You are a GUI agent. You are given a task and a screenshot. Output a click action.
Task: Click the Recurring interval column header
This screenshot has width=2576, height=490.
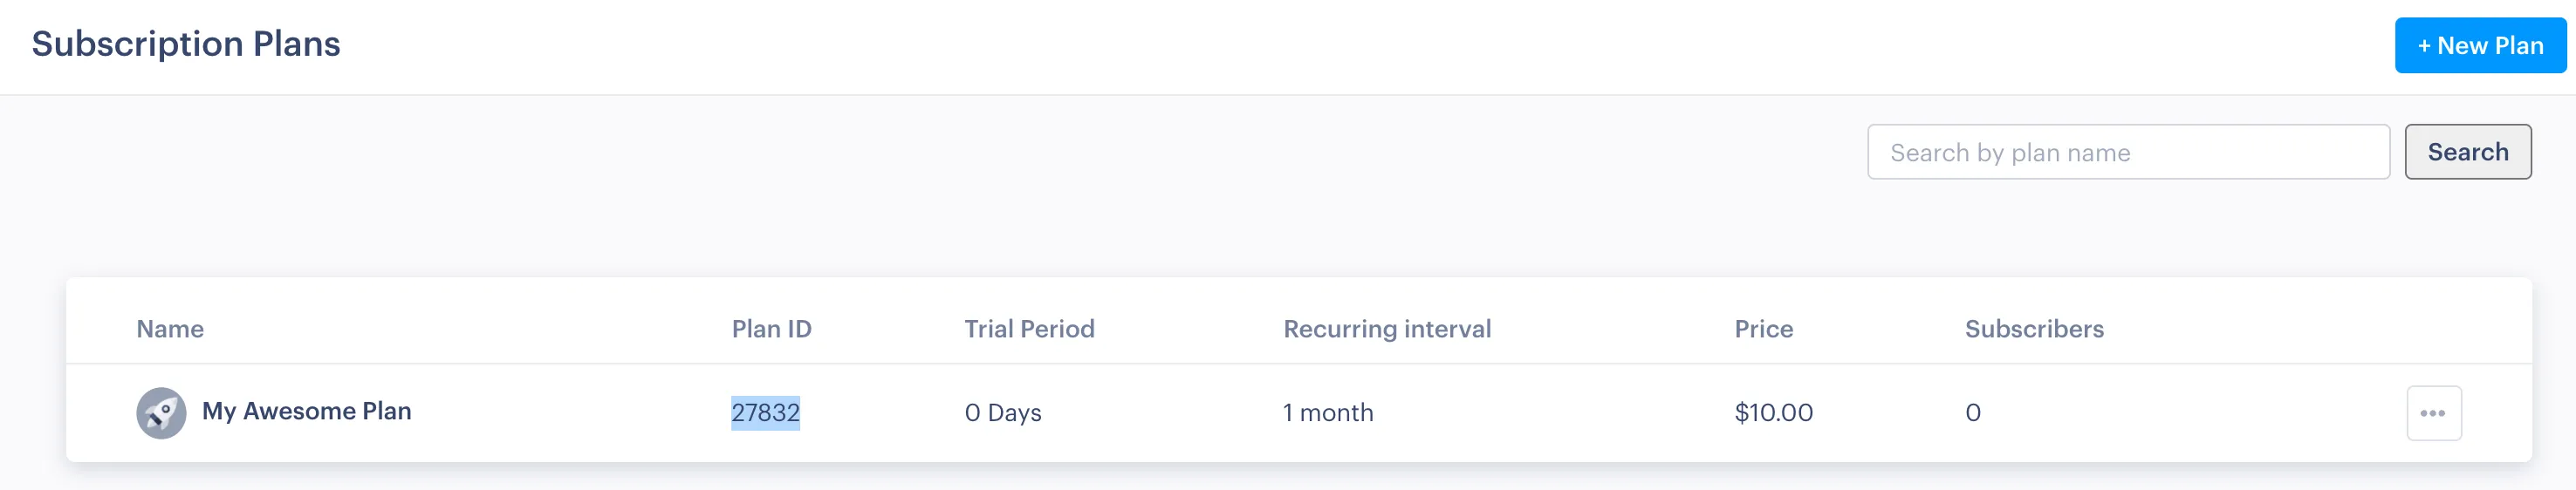click(x=1386, y=329)
